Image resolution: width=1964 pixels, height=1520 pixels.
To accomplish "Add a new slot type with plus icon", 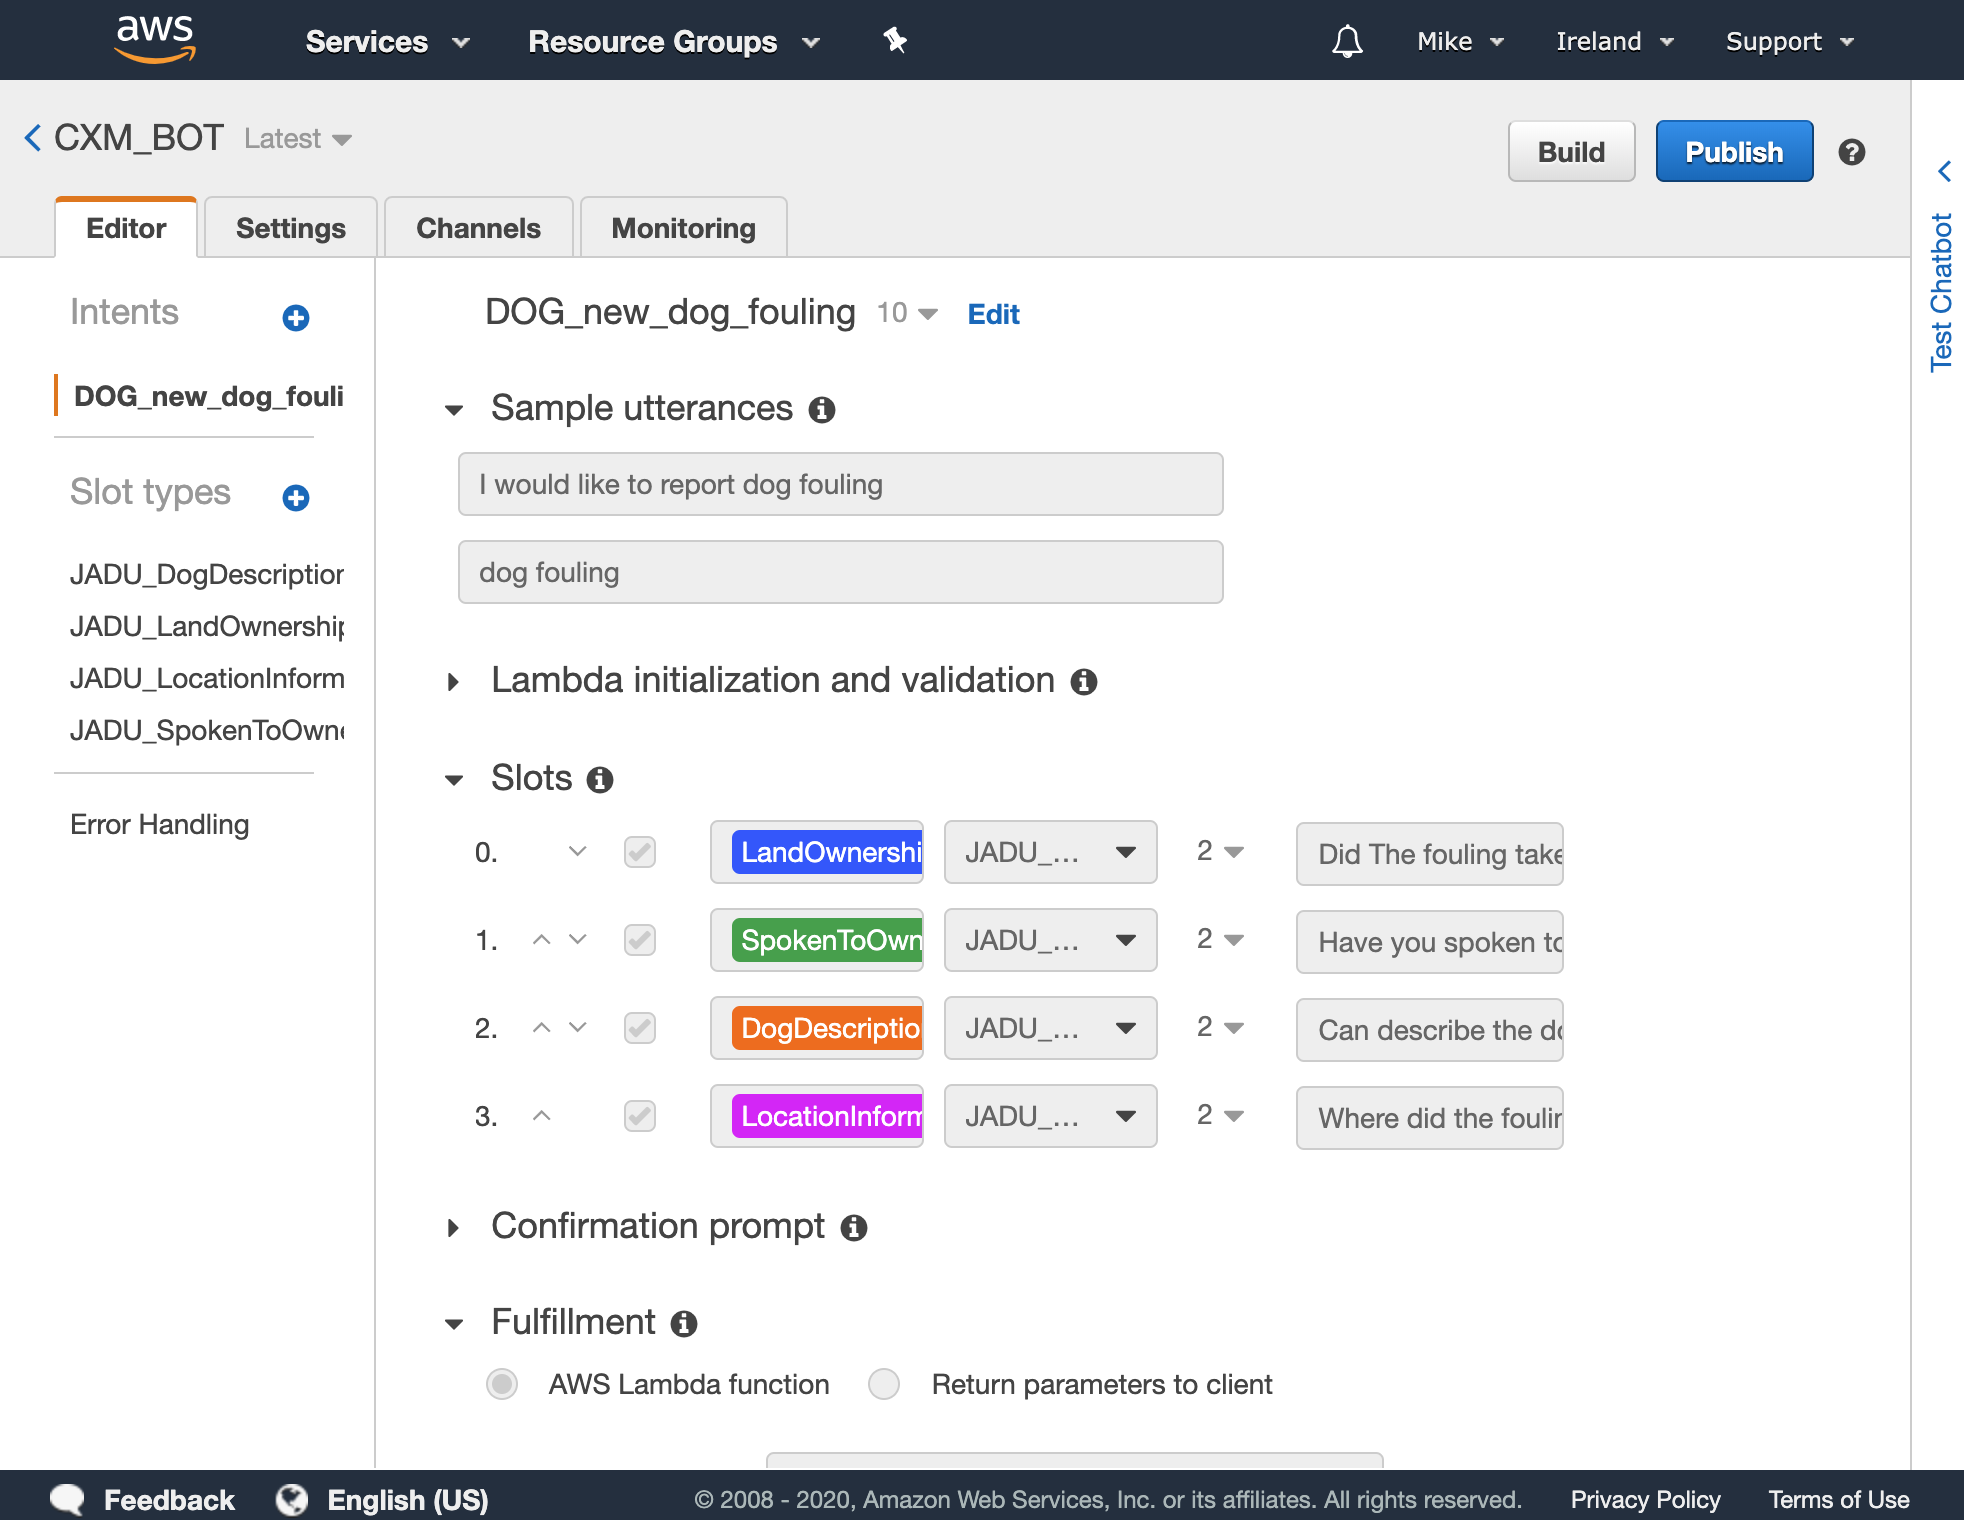I will pyautogui.click(x=296, y=498).
